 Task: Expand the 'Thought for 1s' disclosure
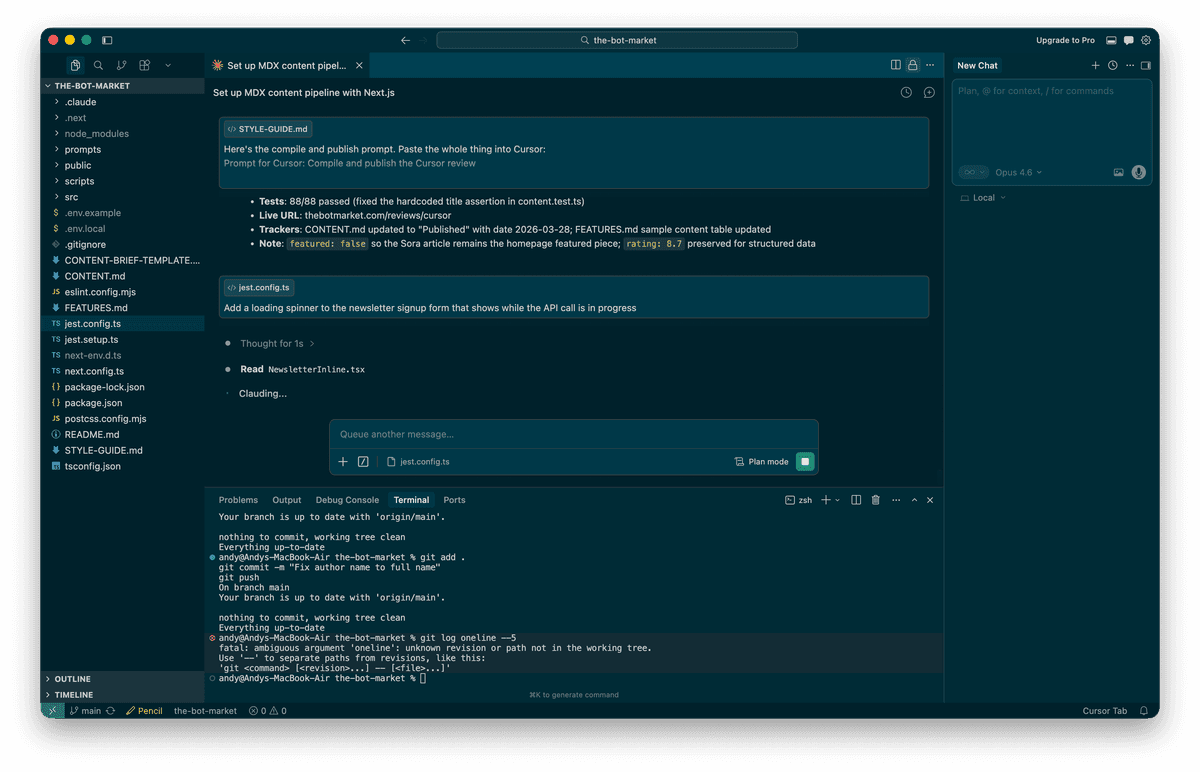pos(270,343)
